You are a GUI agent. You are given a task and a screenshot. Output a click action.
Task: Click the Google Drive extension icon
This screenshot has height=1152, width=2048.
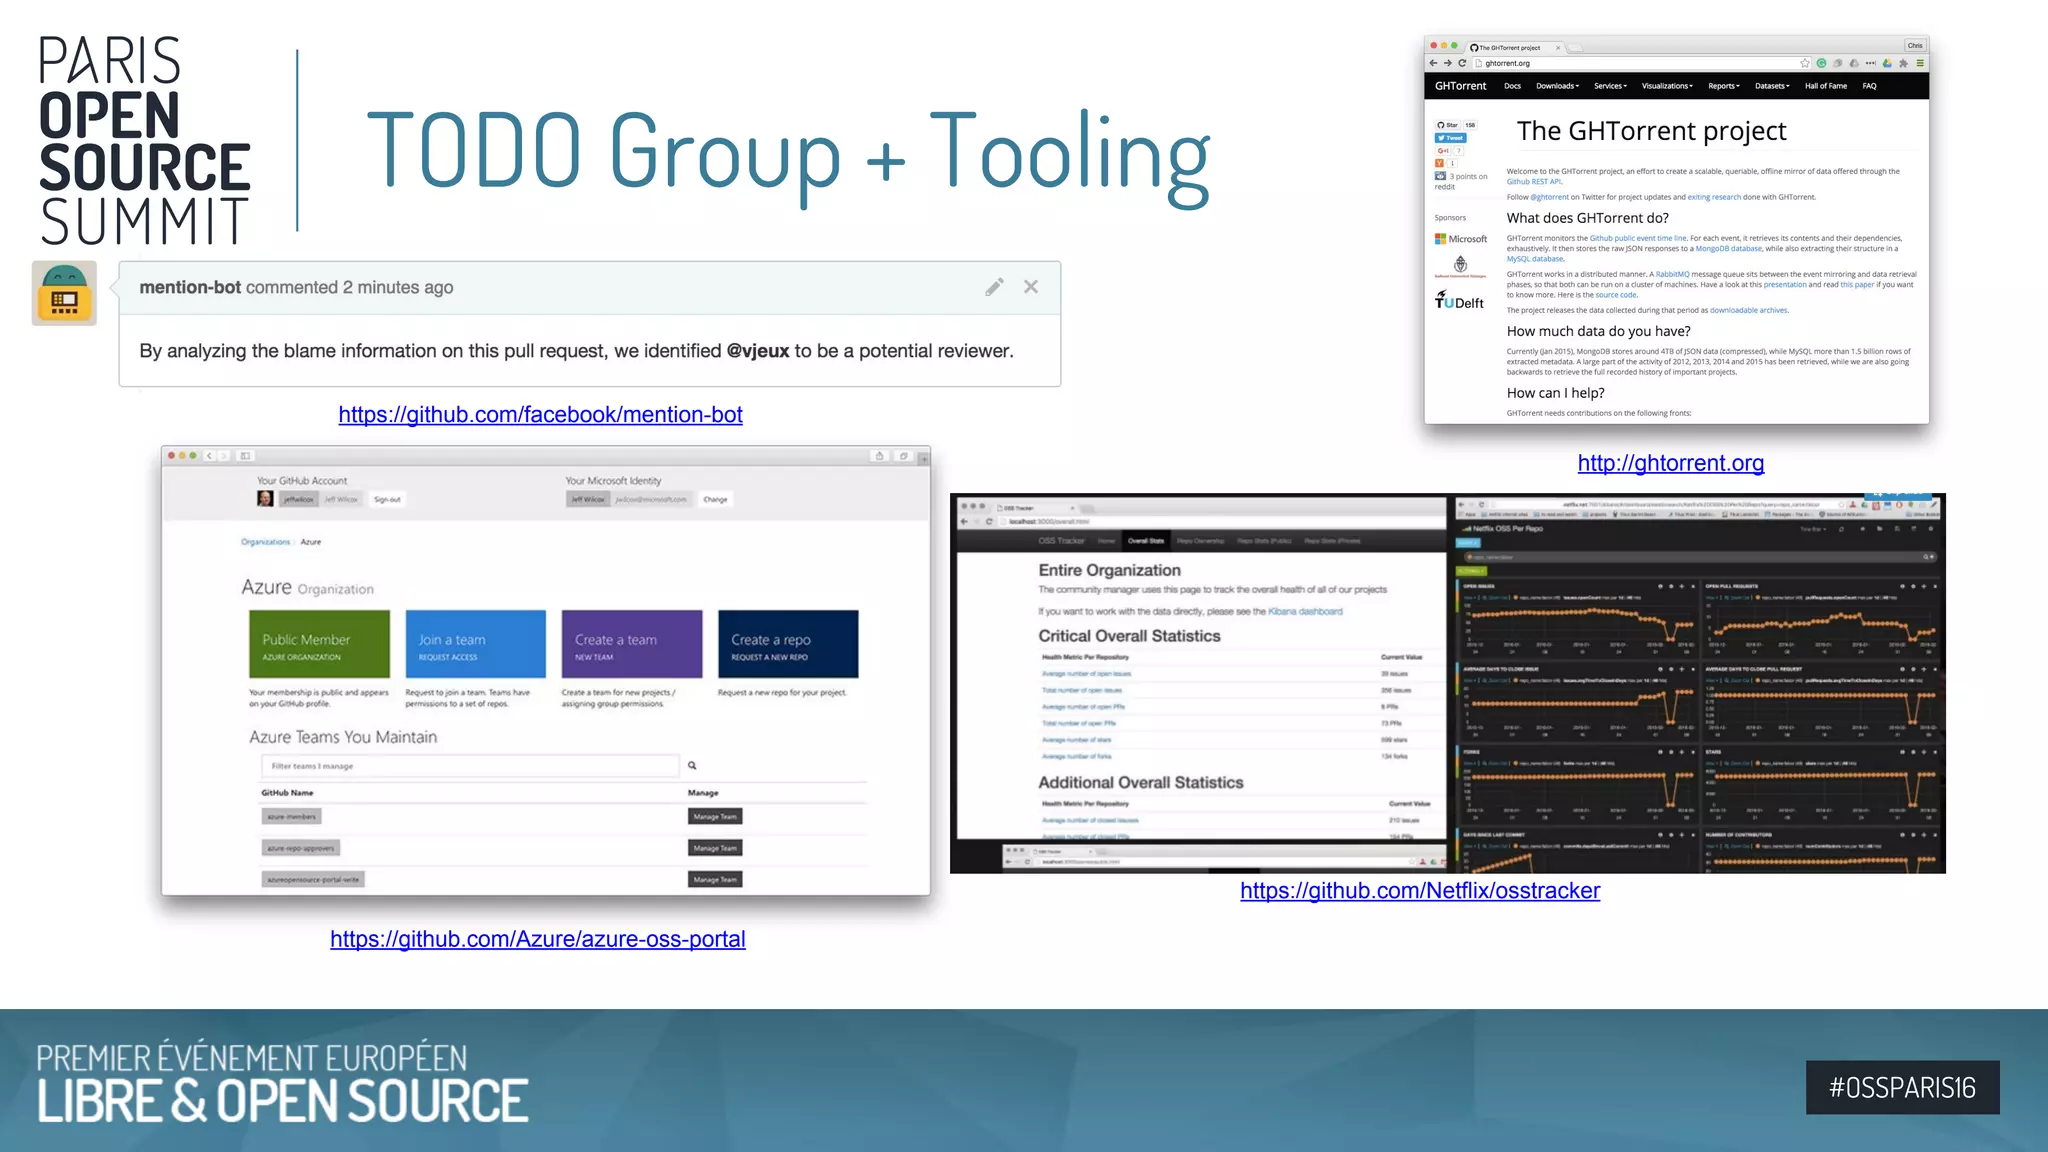pyautogui.click(x=1887, y=63)
